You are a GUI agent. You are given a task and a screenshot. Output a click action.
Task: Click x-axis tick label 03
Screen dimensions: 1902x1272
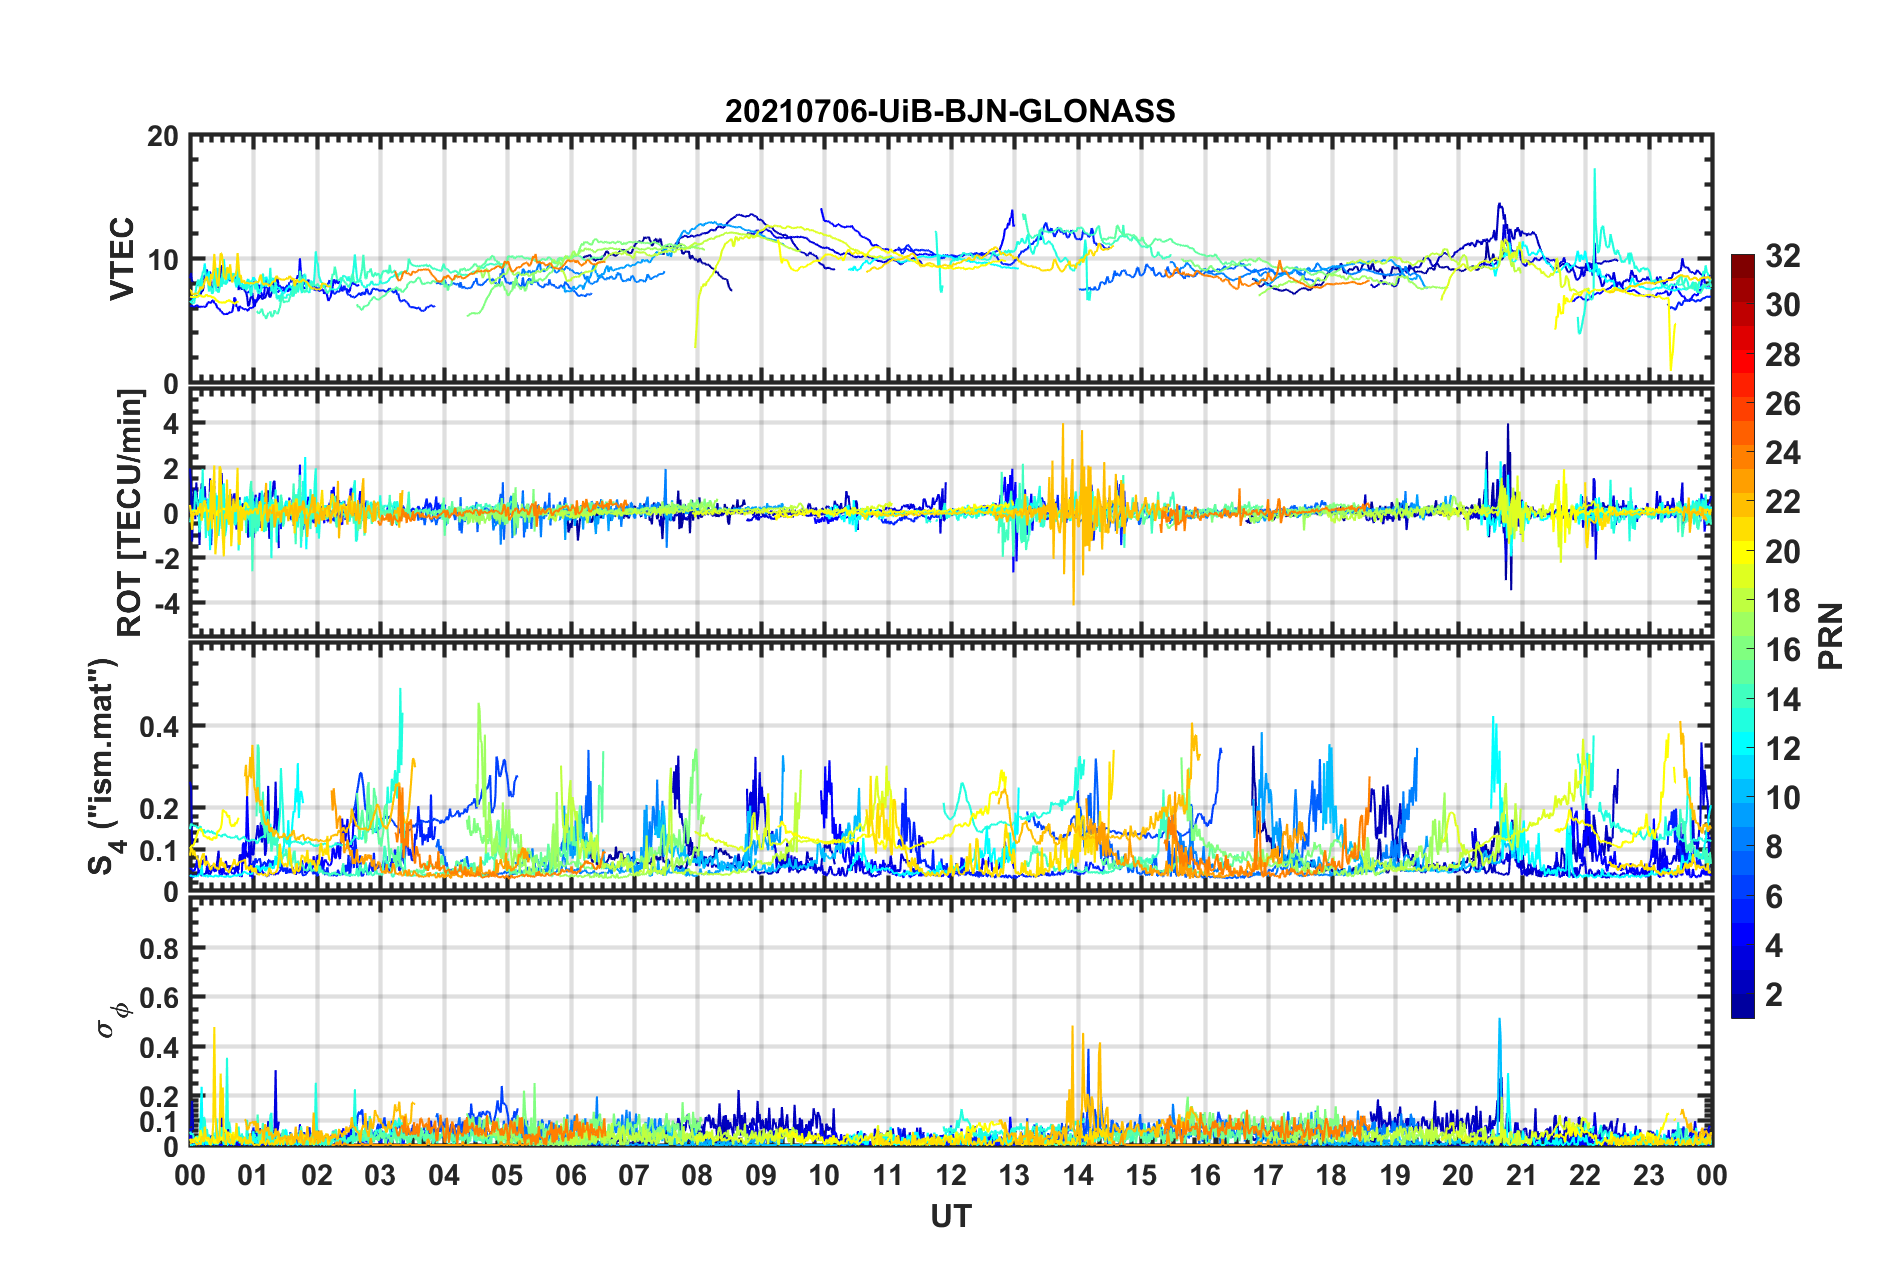(x=380, y=1175)
